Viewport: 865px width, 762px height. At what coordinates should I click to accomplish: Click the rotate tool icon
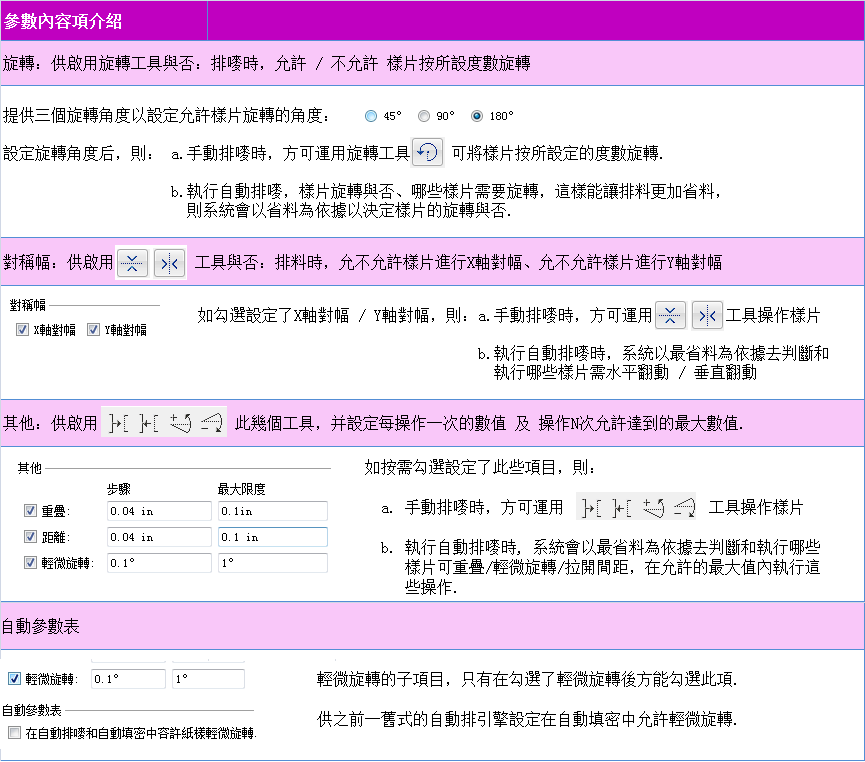(427, 153)
